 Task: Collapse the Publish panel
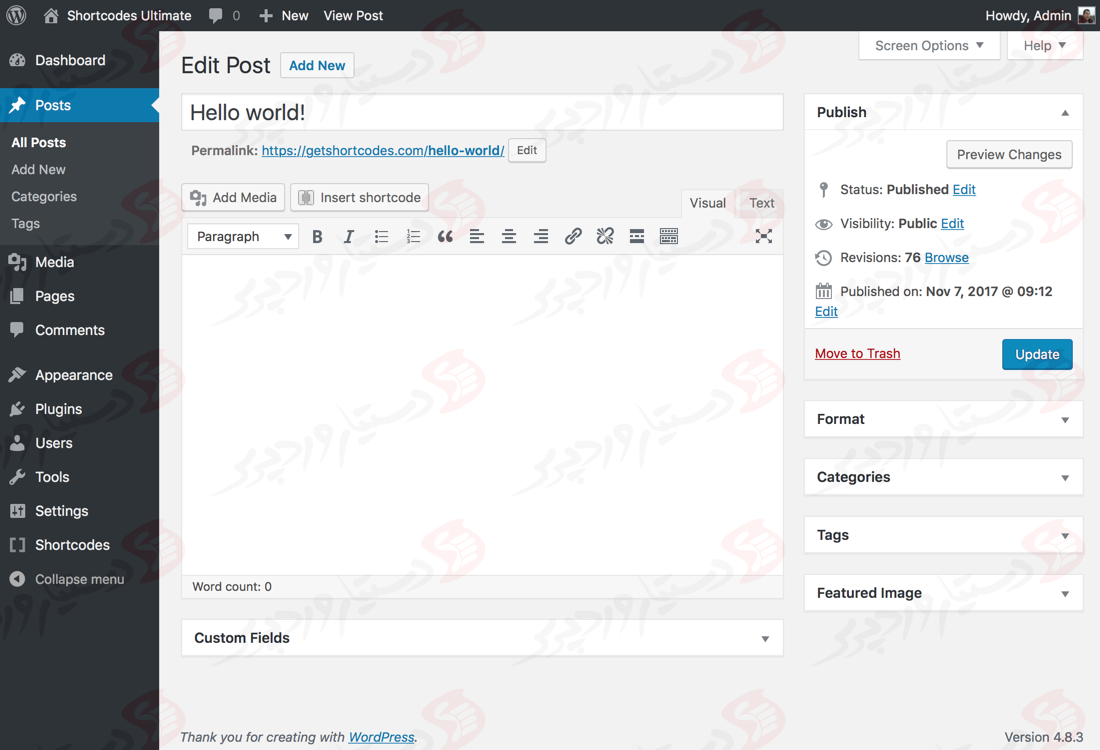(1065, 113)
